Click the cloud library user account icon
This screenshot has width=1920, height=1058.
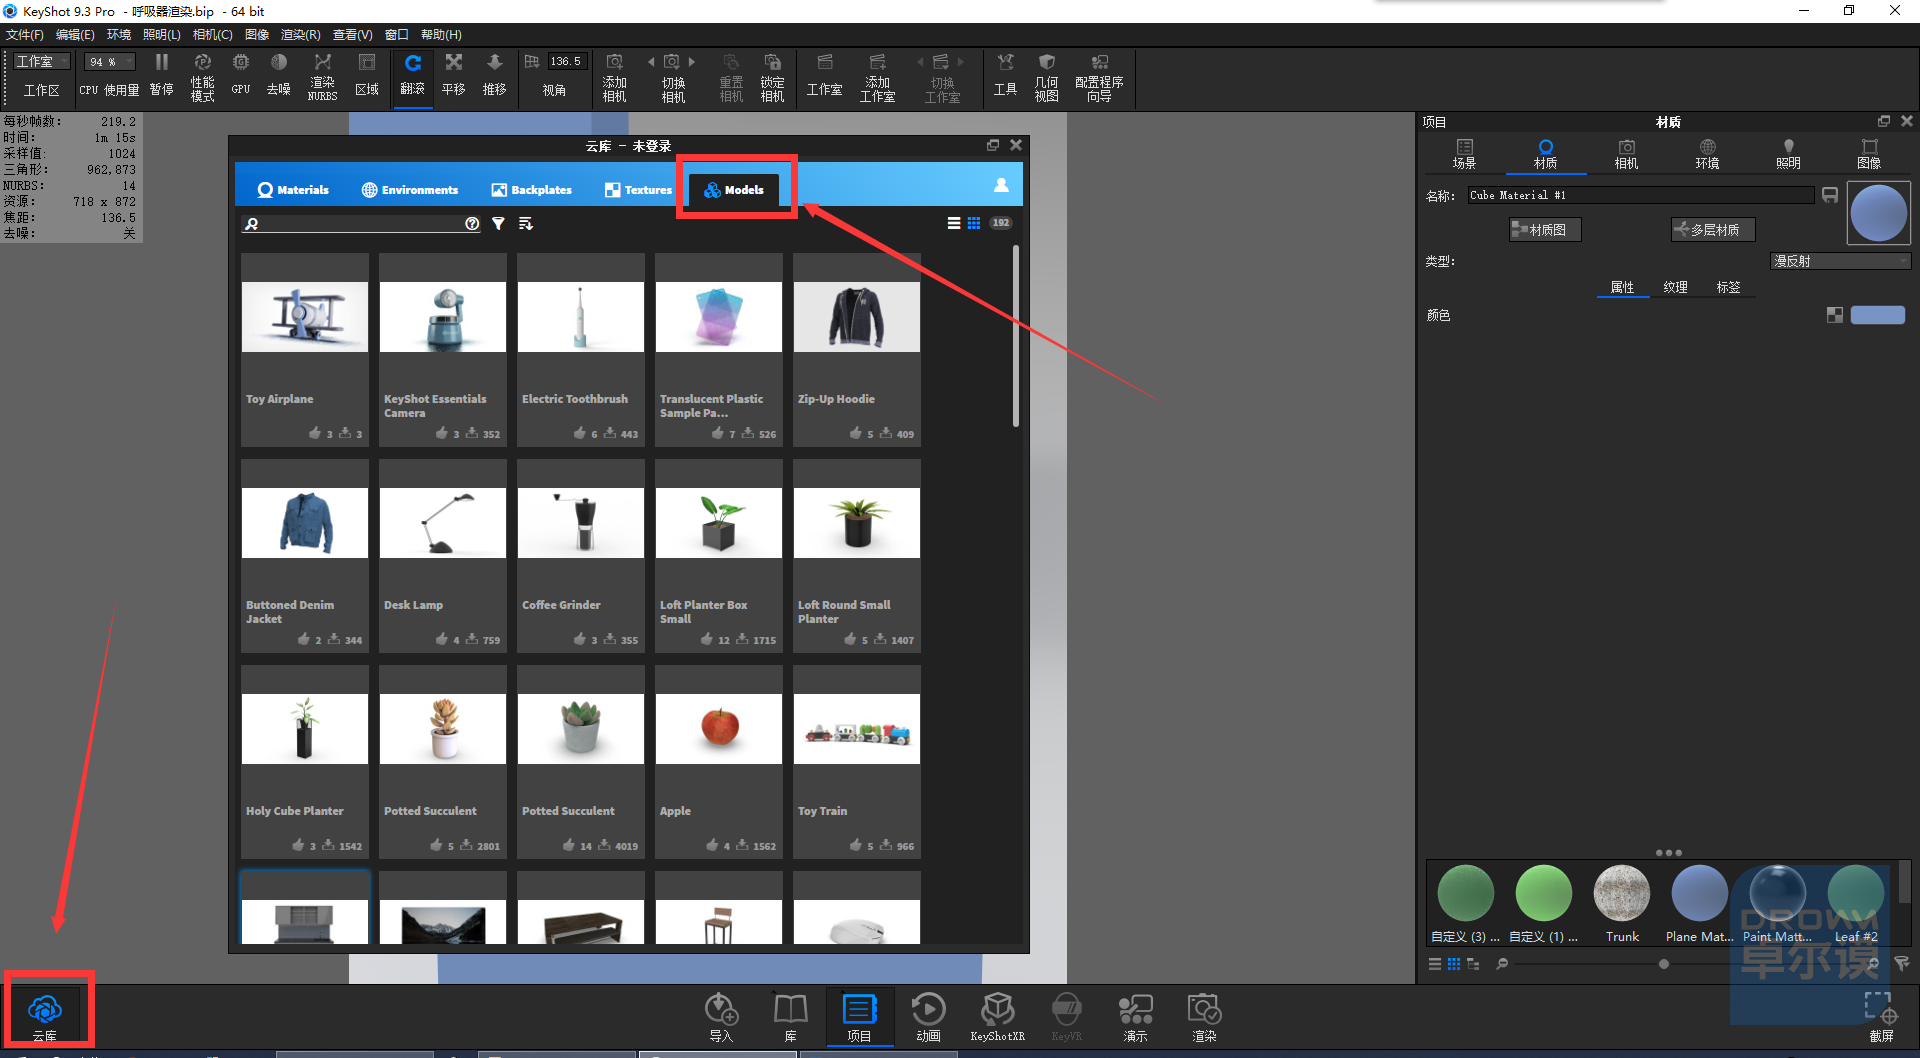(1001, 186)
